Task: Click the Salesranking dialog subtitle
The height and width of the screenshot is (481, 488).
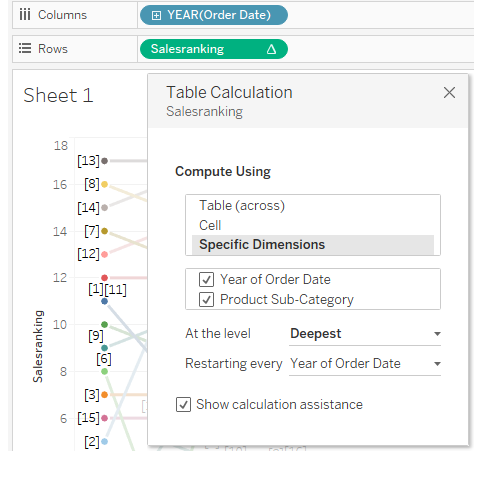Action: [x=204, y=111]
